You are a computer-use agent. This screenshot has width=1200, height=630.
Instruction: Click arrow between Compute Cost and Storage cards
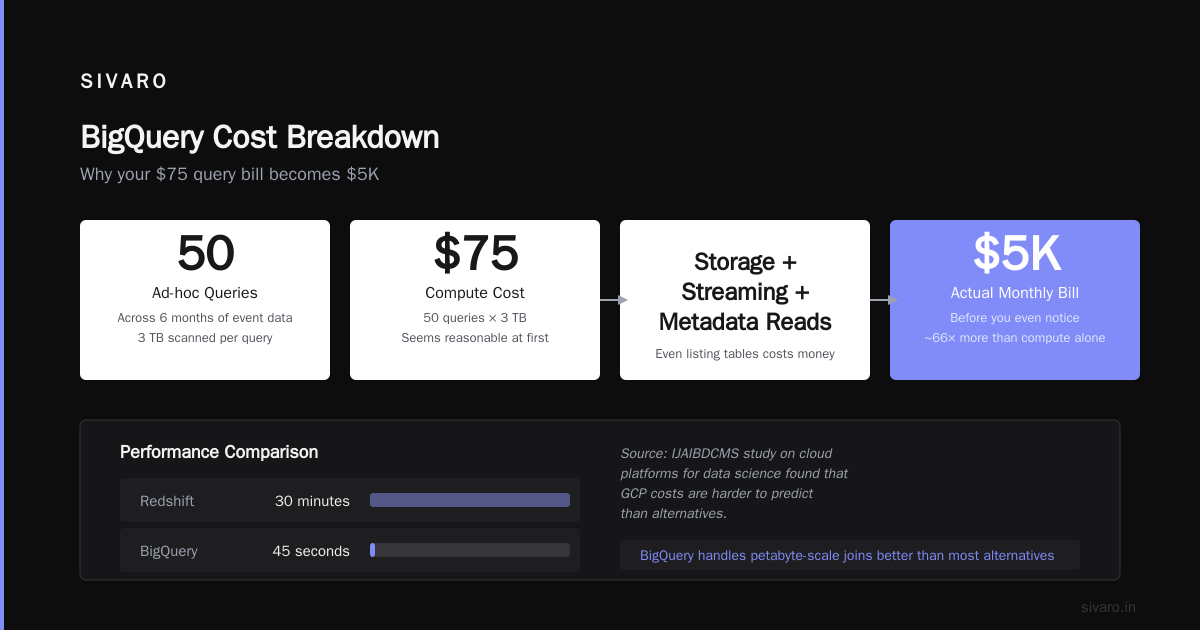click(614, 300)
